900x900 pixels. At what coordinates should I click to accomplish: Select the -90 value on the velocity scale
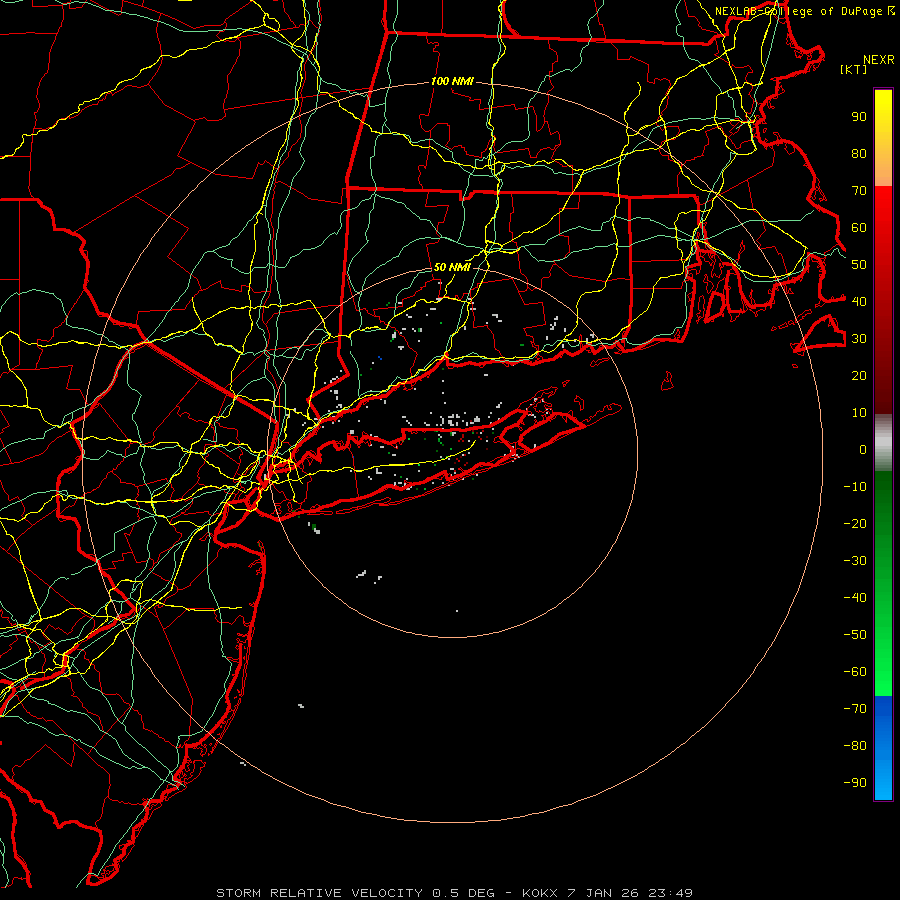tap(855, 783)
